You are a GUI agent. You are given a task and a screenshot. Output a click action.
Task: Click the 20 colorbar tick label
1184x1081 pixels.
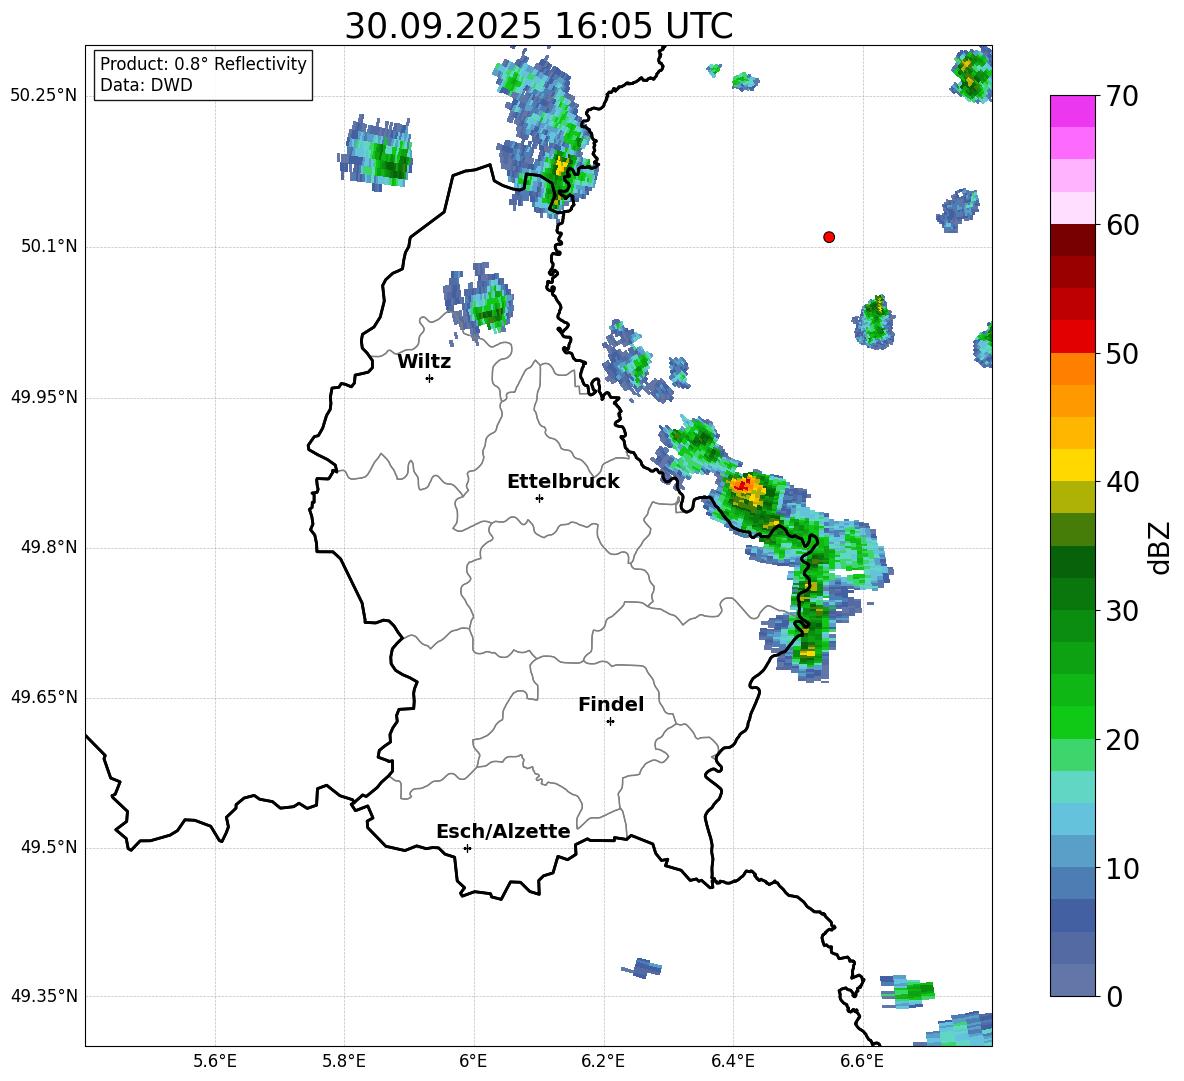coord(1122,740)
